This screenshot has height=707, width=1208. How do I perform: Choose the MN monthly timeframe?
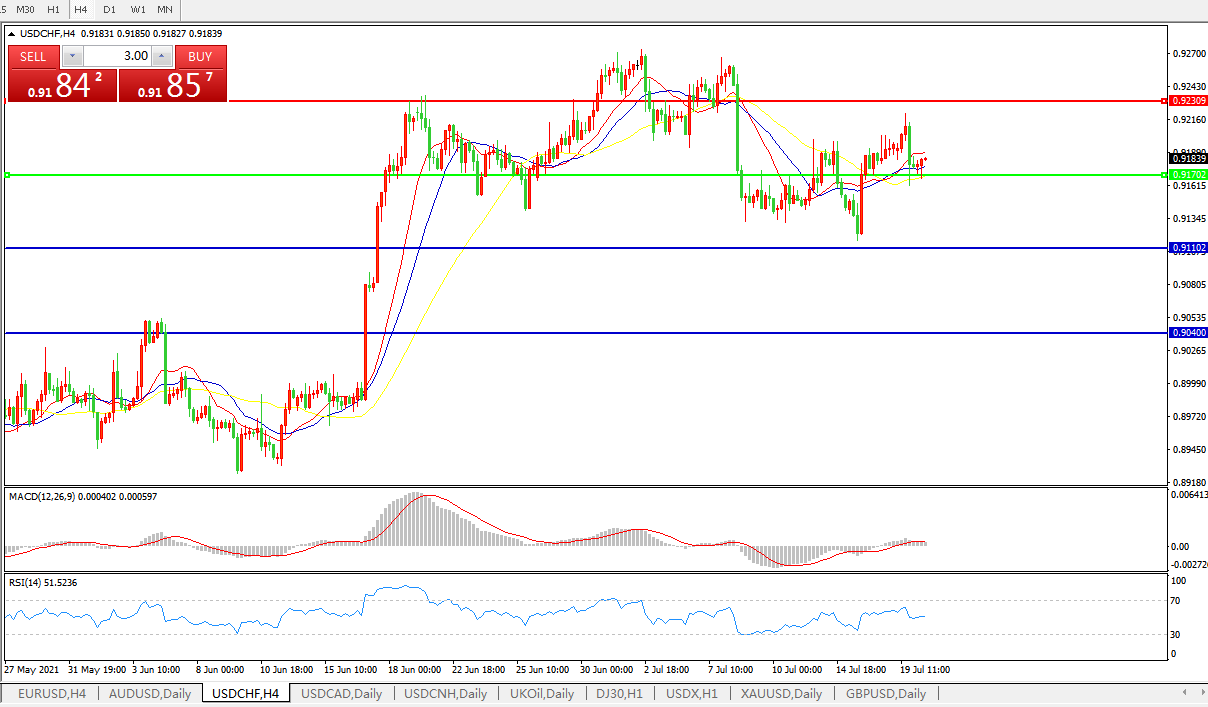tap(165, 9)
